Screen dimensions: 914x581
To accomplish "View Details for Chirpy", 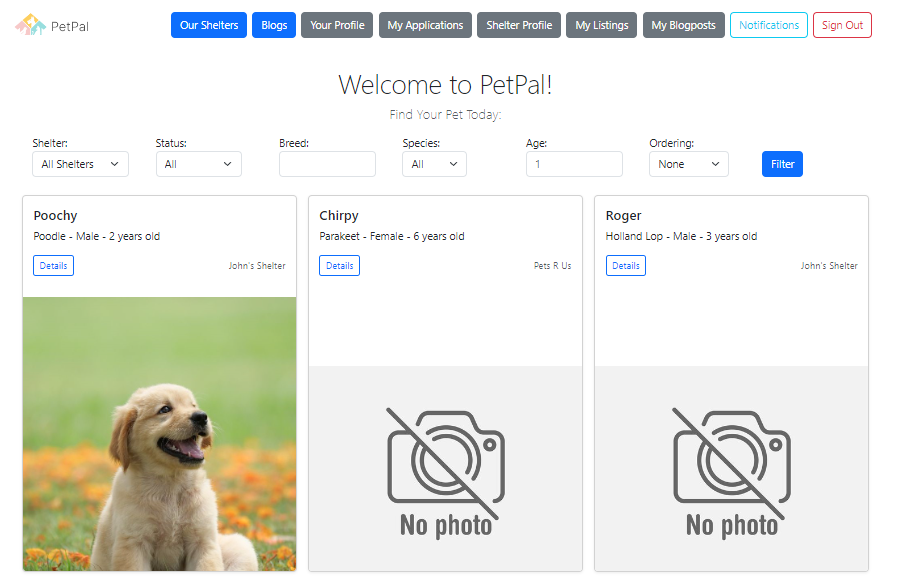I will tap(339, 266).
